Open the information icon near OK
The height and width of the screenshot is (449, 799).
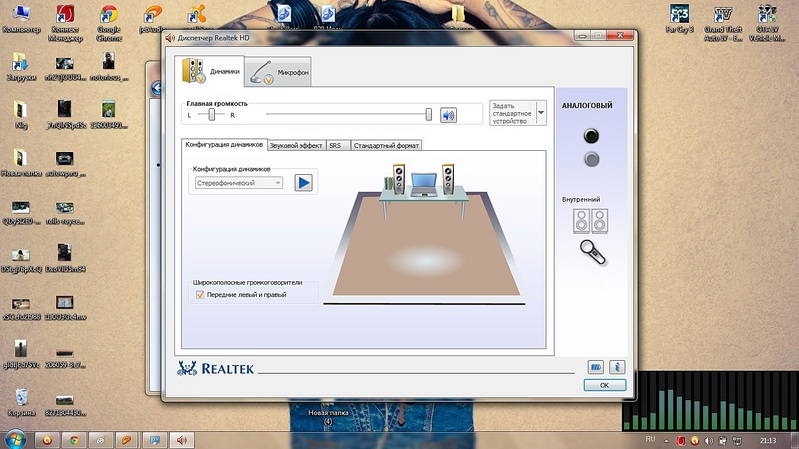coord(617,367)
